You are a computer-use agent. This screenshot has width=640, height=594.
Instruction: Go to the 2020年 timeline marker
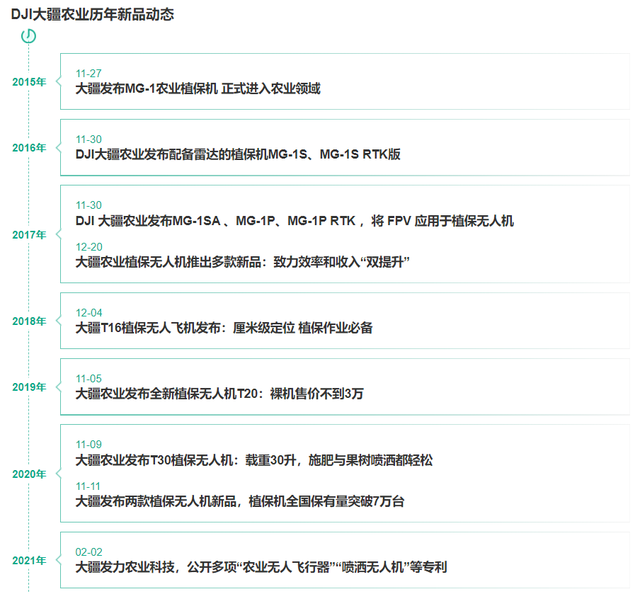29,474
